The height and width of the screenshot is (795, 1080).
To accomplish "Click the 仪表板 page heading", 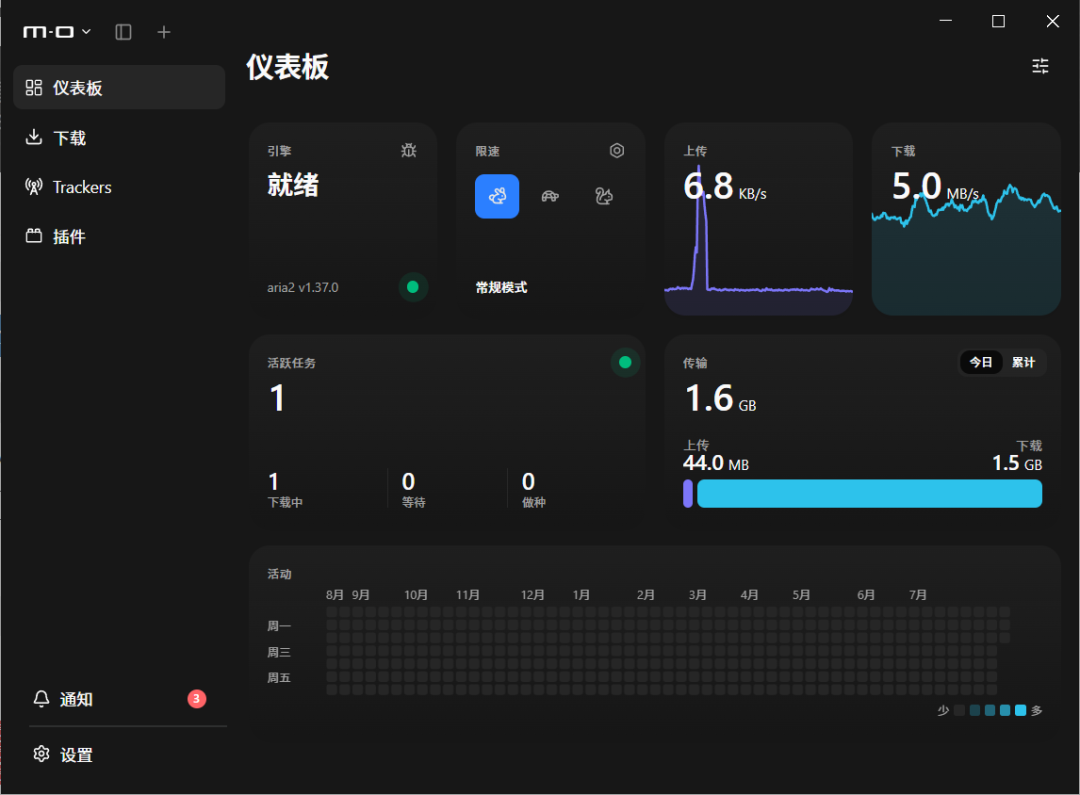I will 288,67.
